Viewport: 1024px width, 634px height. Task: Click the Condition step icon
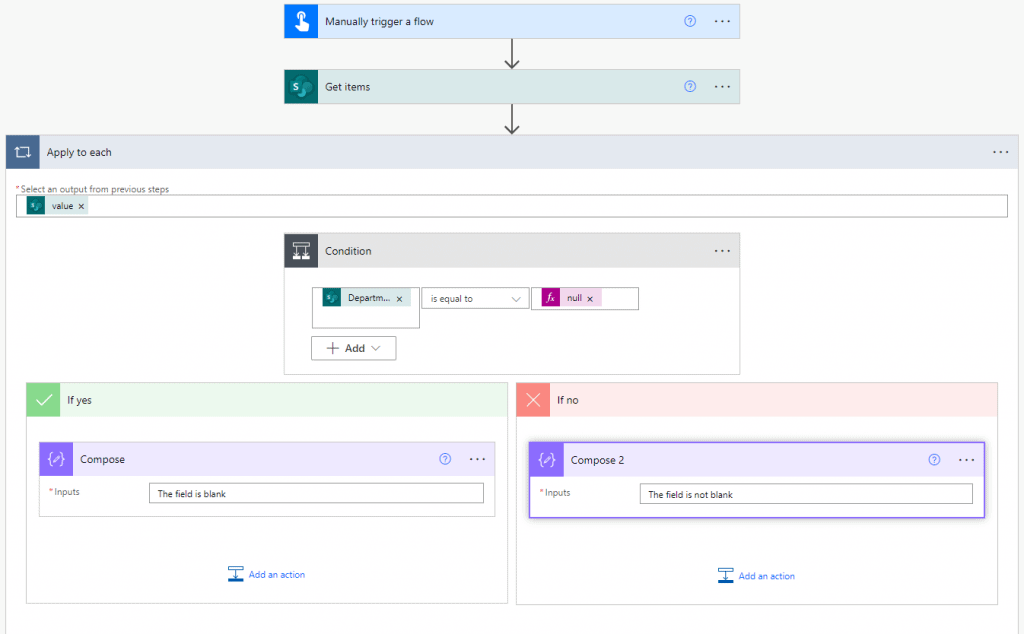301,251
